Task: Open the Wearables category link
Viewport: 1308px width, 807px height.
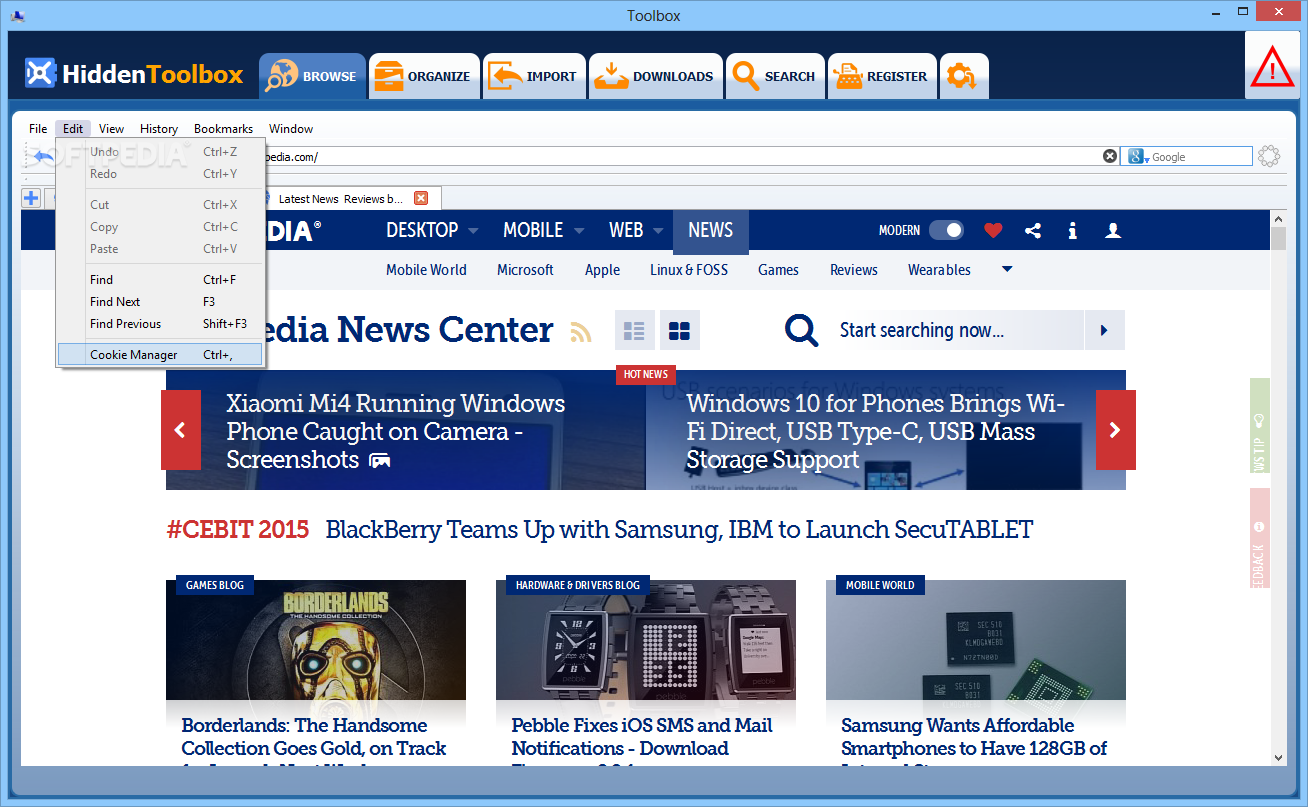Action: 939,270
